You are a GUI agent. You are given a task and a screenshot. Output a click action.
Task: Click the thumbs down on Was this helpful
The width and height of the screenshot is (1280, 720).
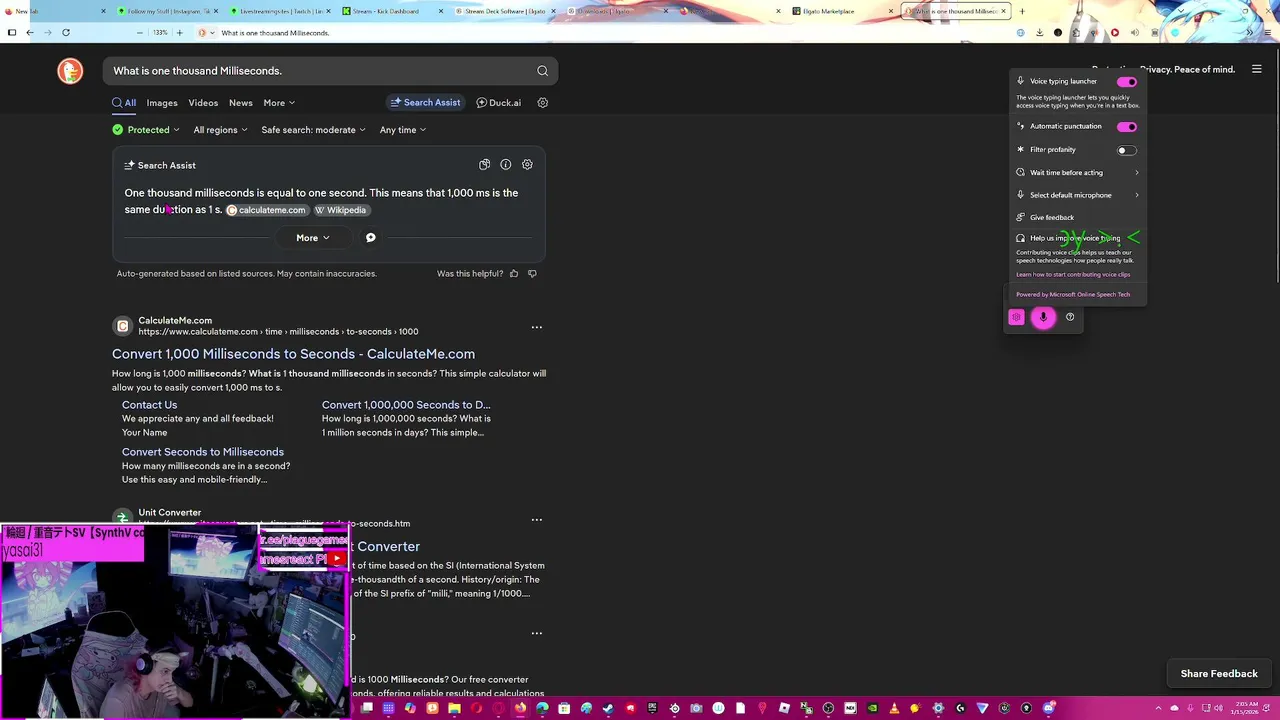click(532, 273)
